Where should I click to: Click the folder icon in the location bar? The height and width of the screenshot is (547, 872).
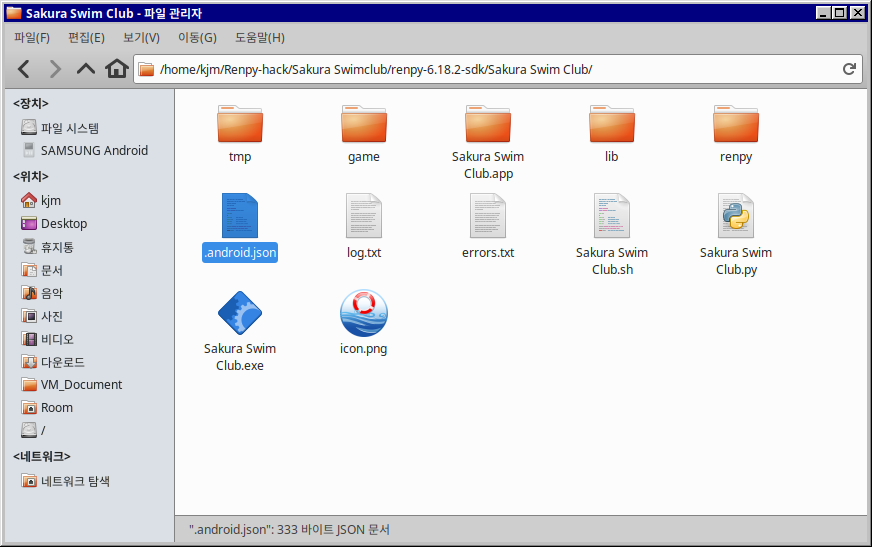(x=146, y=69)
